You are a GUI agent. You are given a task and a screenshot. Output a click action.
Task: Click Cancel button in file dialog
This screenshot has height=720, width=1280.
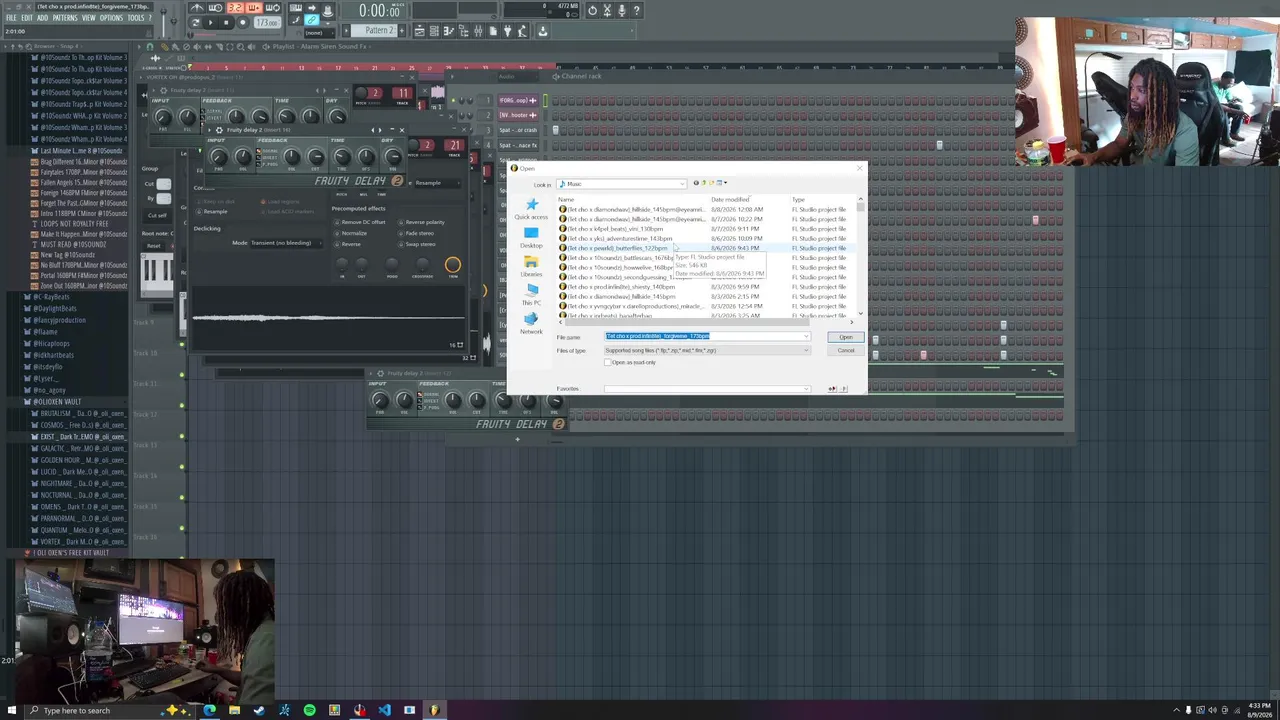(846, 351)
